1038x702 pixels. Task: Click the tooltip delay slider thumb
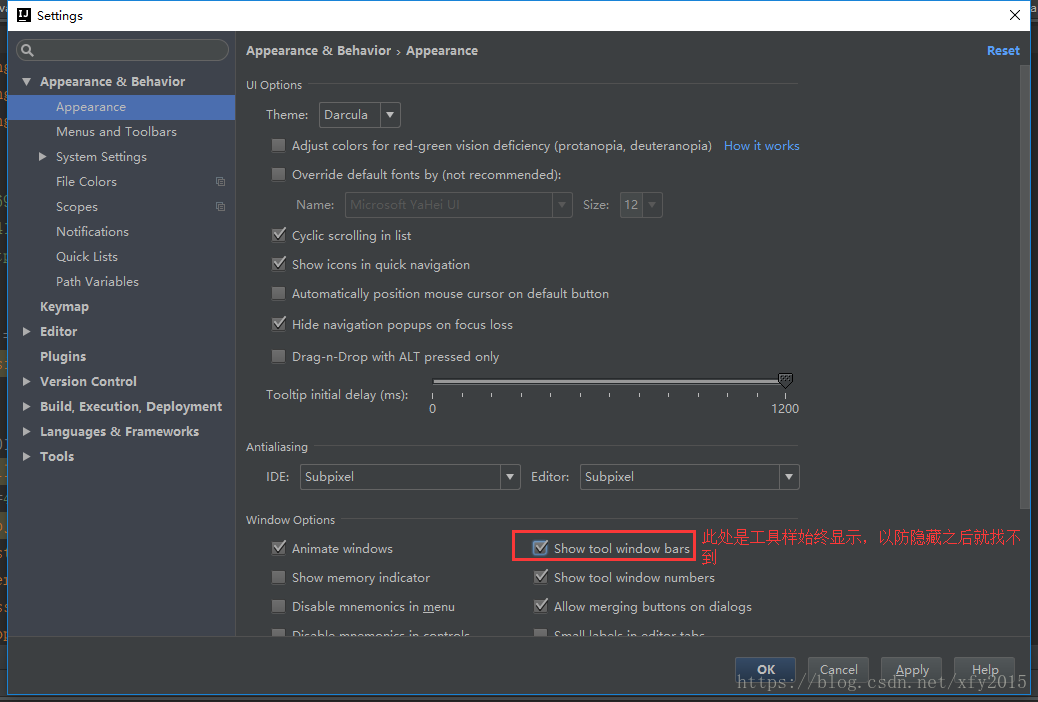pyautogui.click(x=785, y=380)
